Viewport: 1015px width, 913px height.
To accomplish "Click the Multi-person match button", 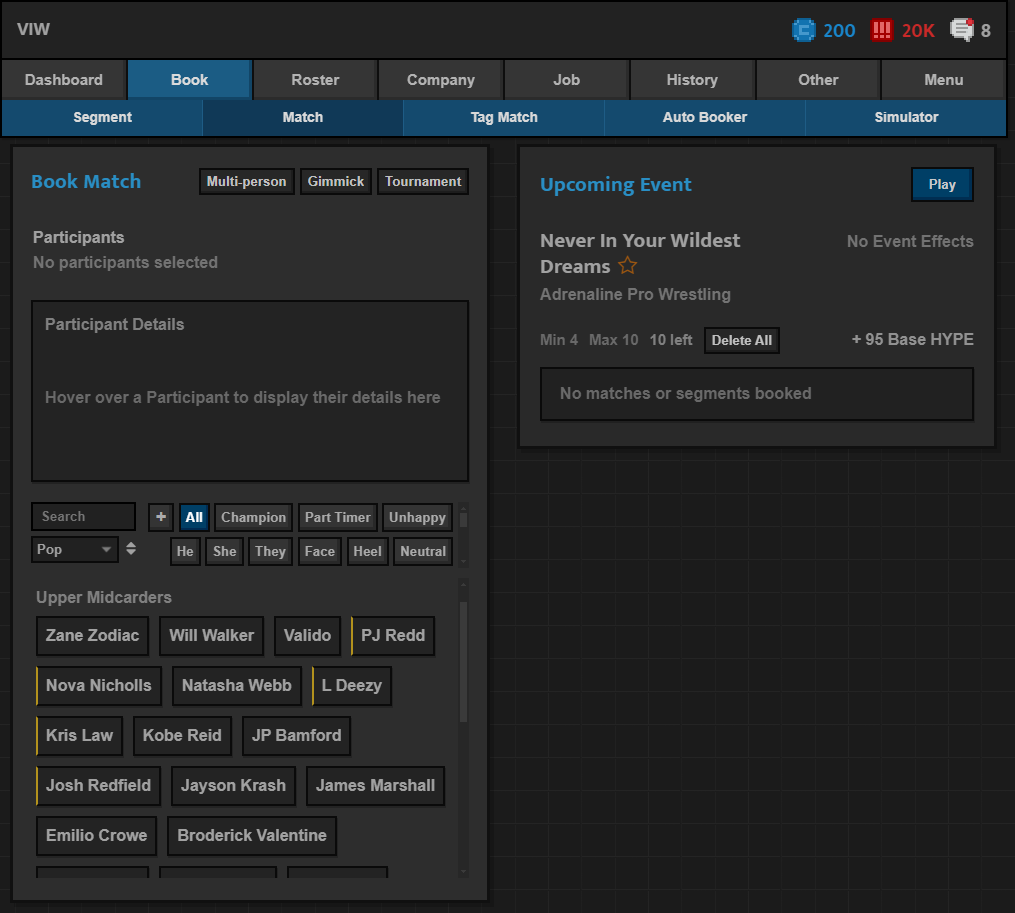I will tap(247, 181).
